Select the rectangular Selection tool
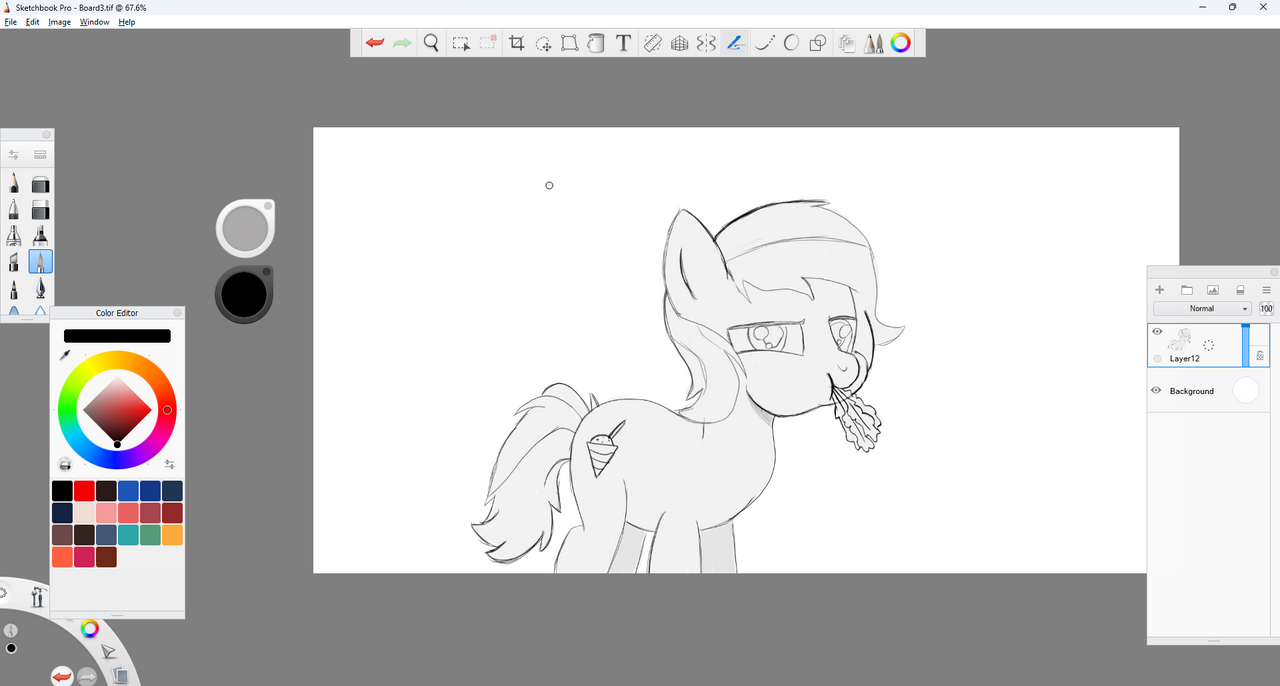The image size is (1280, 686). coord(461,43)
